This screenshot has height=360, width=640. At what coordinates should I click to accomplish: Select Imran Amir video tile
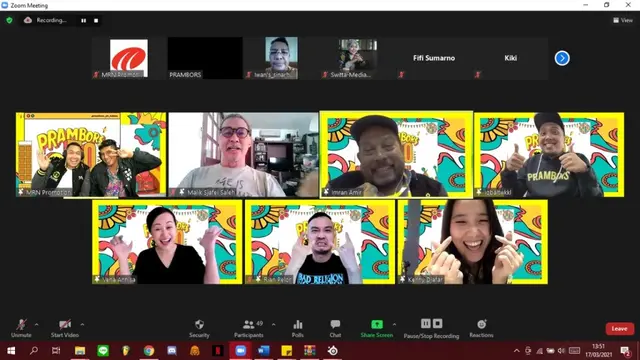click(x=396, y=155)
